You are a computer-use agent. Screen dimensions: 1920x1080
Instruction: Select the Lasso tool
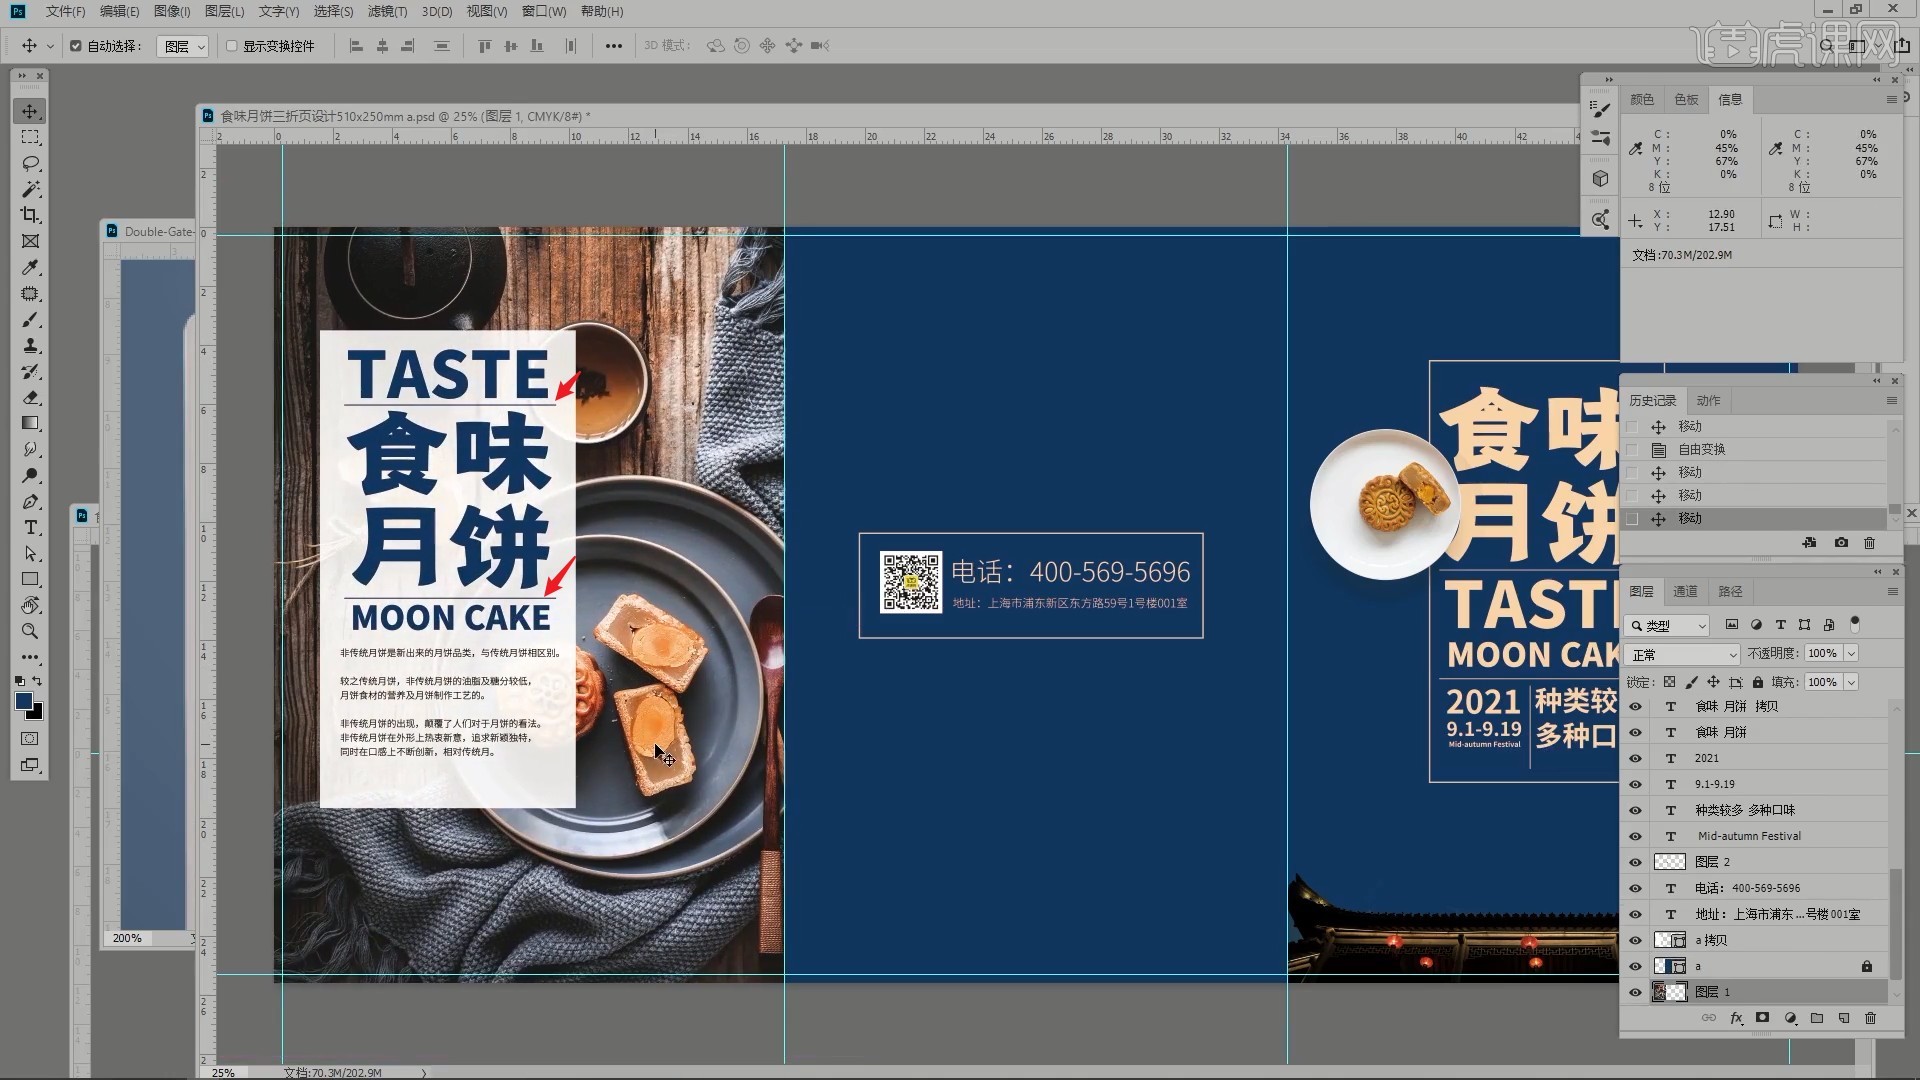(x=30, y=163)
